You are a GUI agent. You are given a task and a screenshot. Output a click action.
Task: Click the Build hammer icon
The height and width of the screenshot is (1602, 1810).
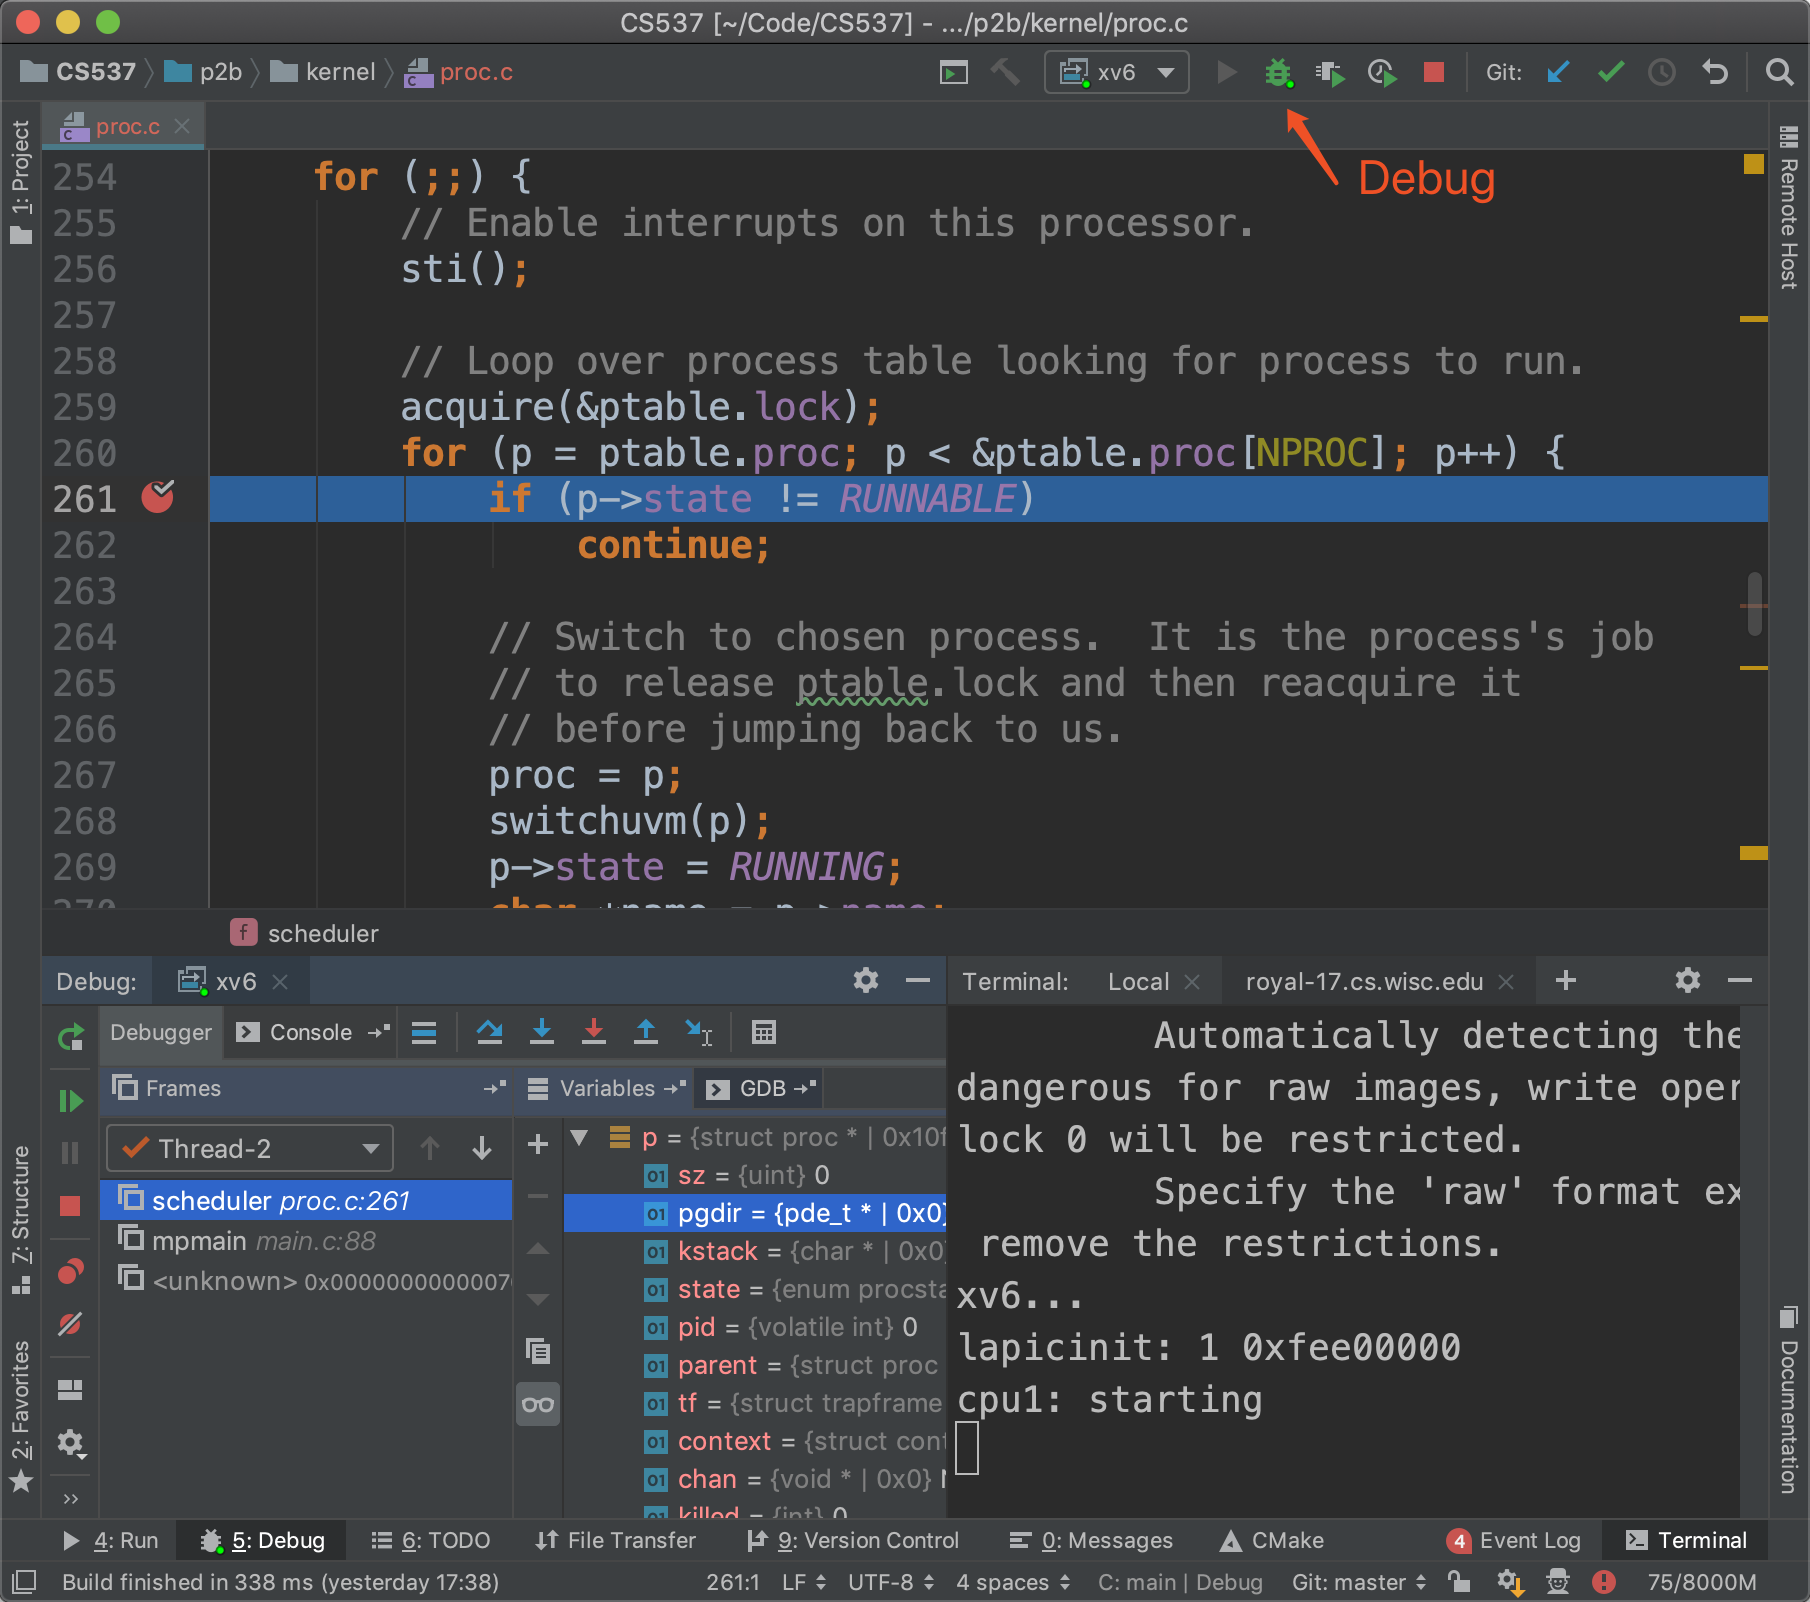1004,73
